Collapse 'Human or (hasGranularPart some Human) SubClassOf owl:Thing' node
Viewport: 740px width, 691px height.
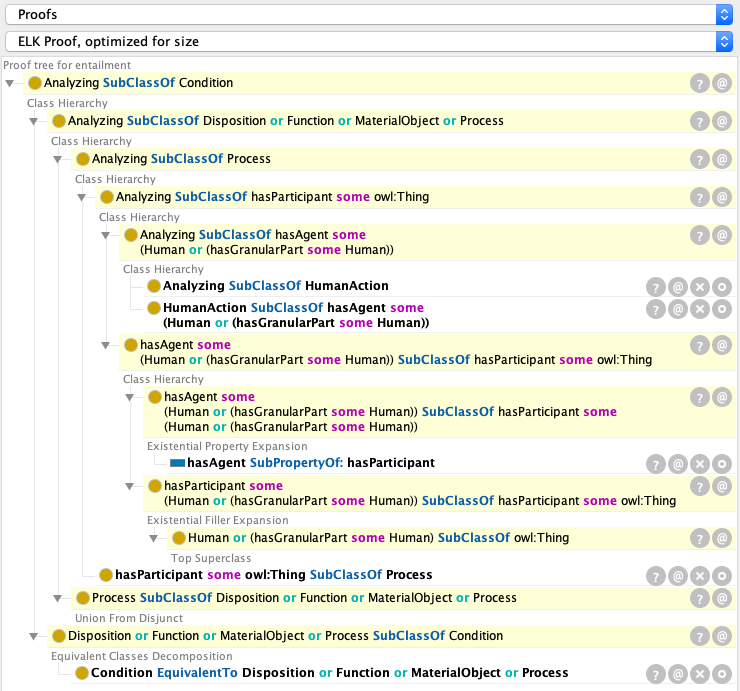pos(154,538)
